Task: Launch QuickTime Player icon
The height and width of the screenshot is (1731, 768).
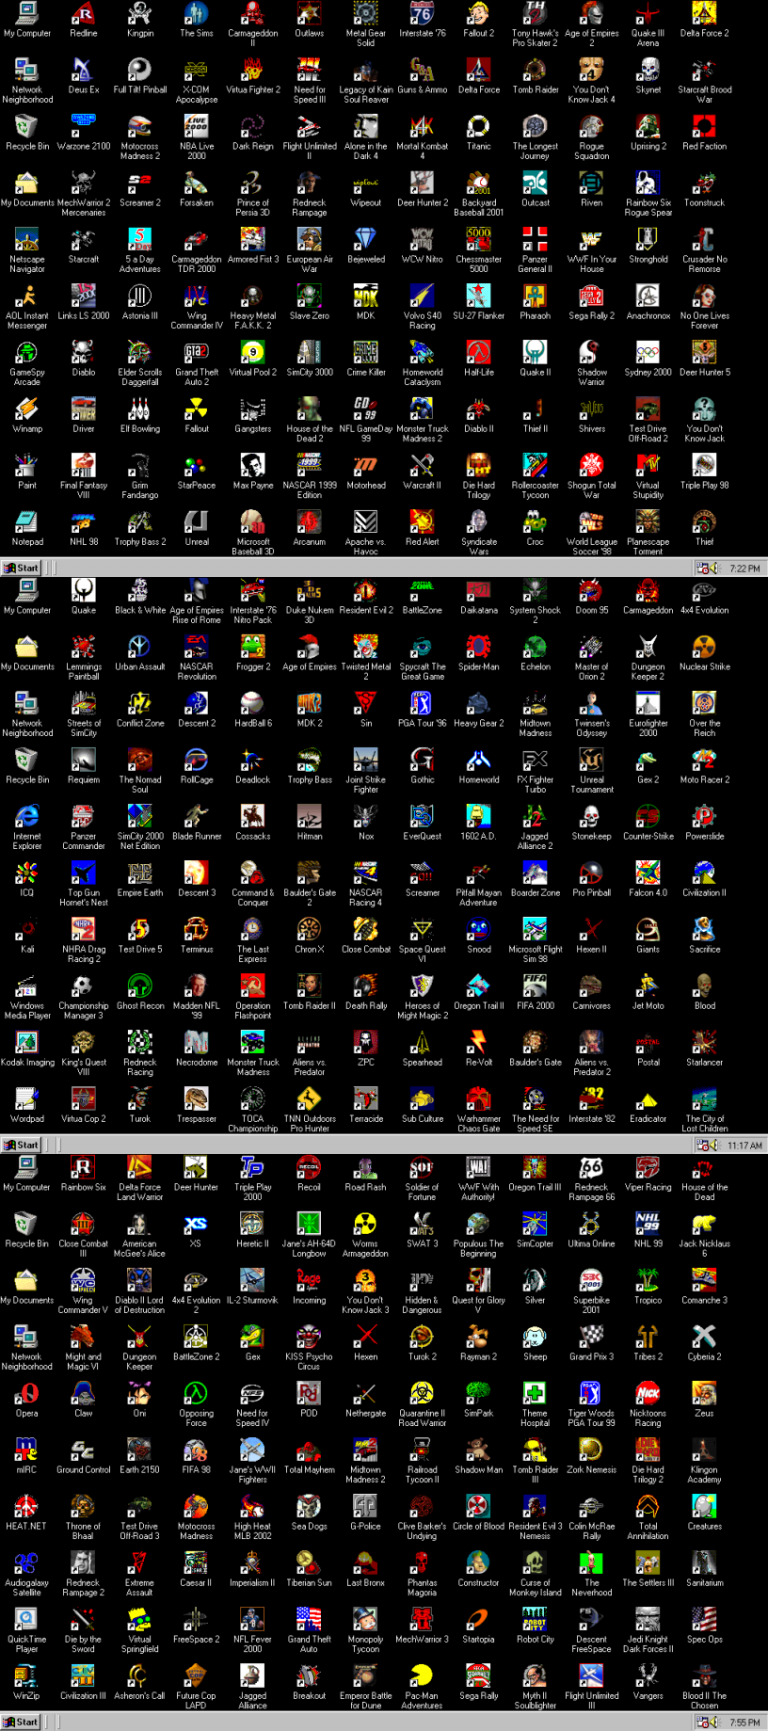Action: pyautogui.click(x=27, y=1619)
